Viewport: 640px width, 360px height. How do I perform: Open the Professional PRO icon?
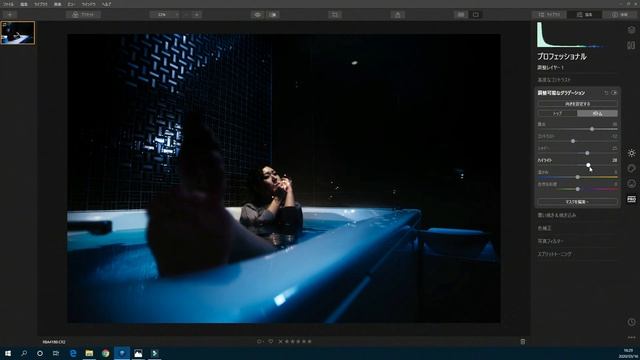pyautogui.click(x=631, y=199)
